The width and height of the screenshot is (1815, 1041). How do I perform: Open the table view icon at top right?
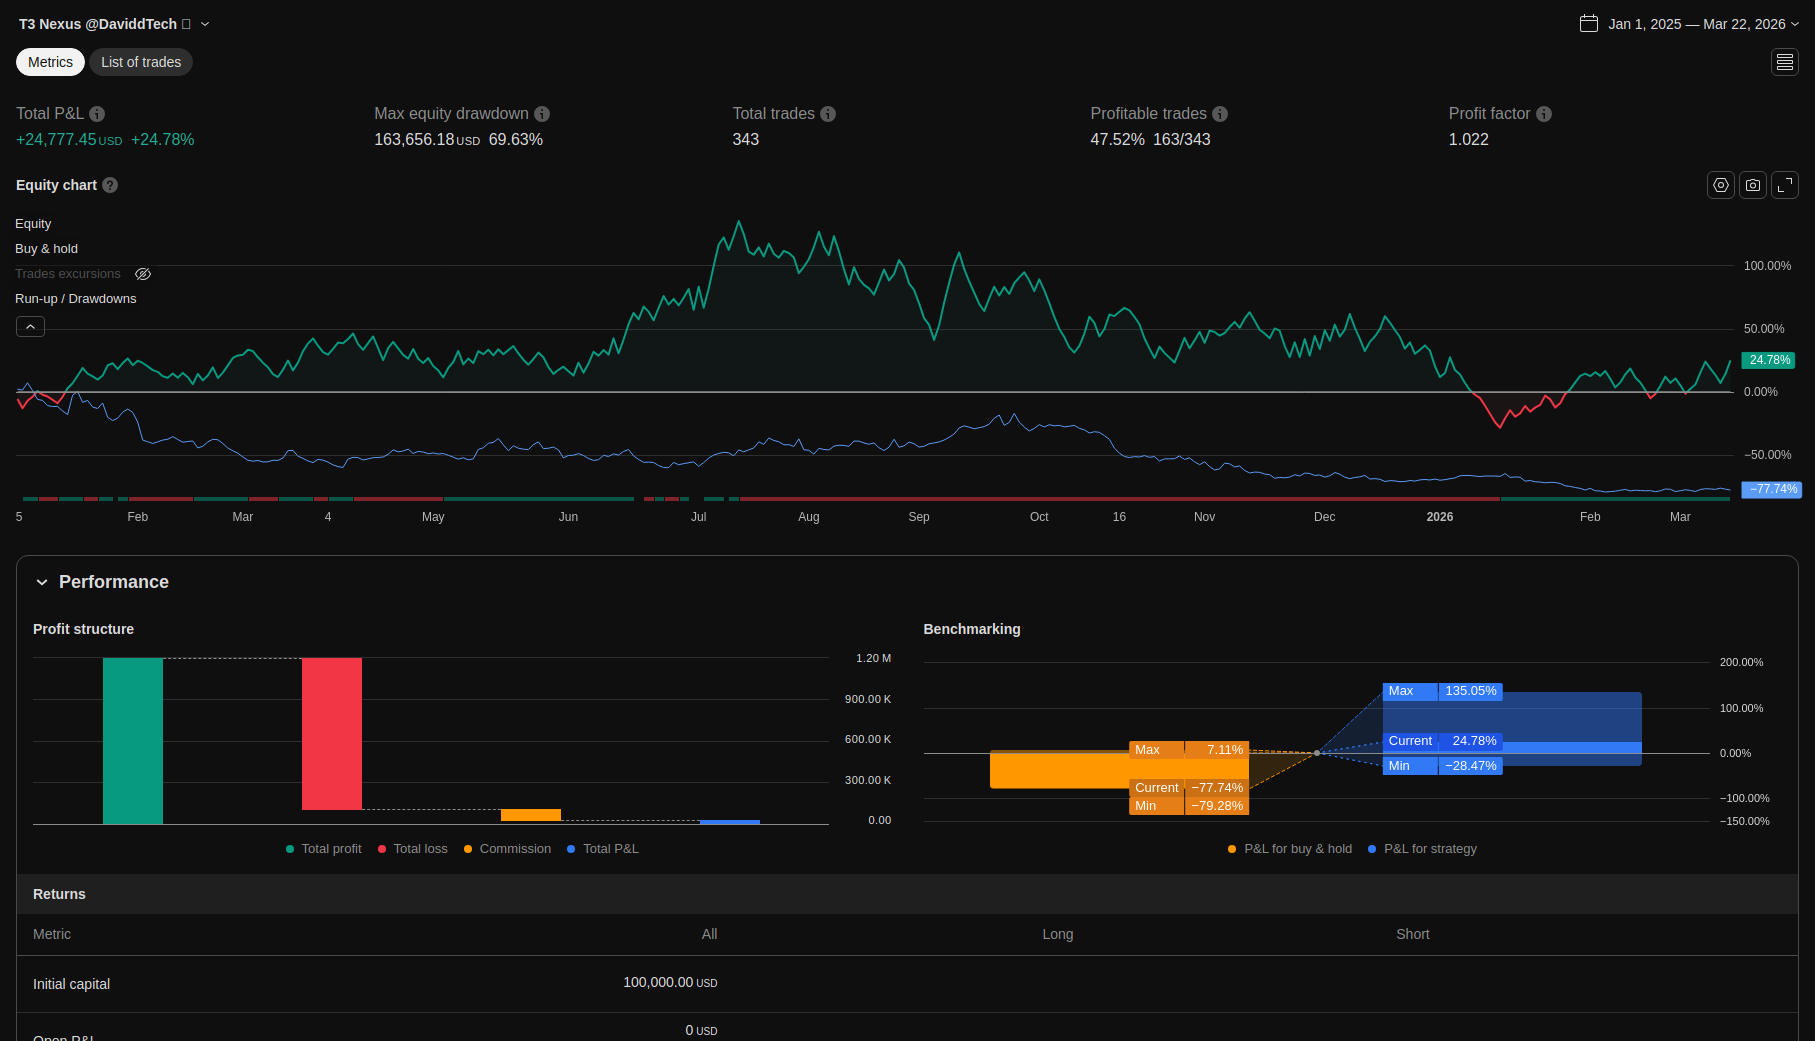click(1785, 62)
